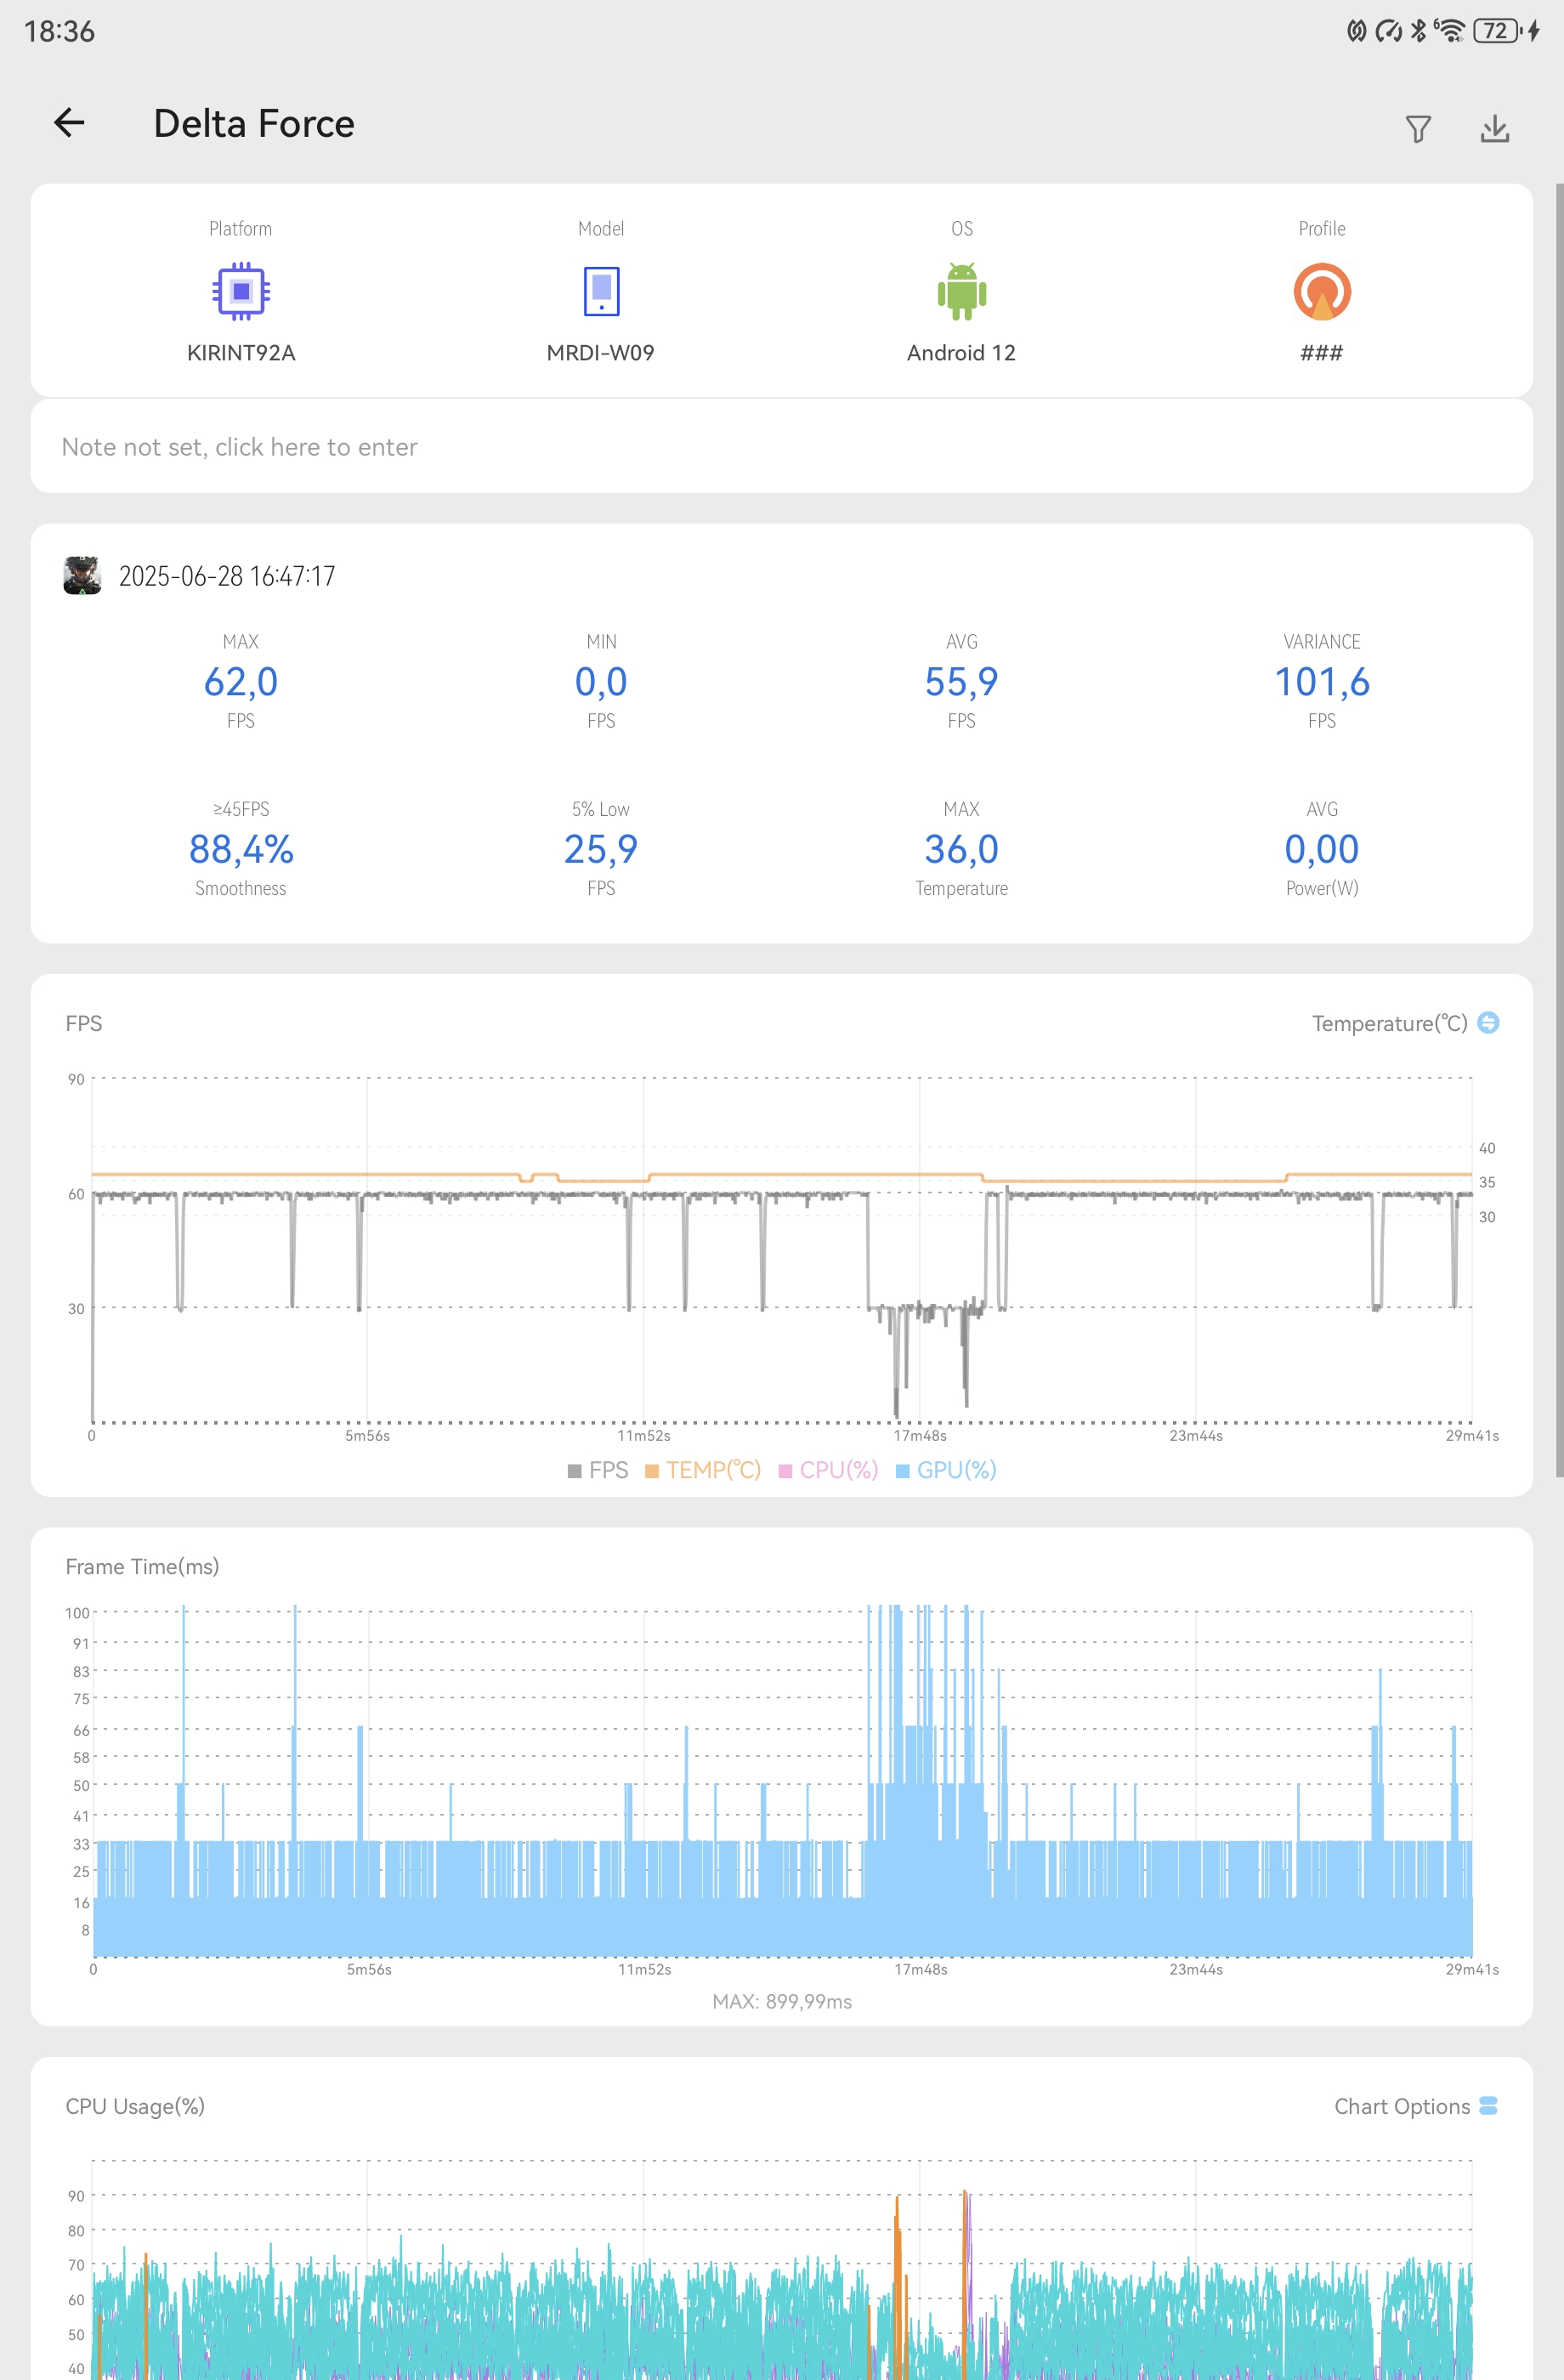This screenshot has width=1564, height=2380.
Task: Open the orange Profile icon
Action: (1322, 291)
